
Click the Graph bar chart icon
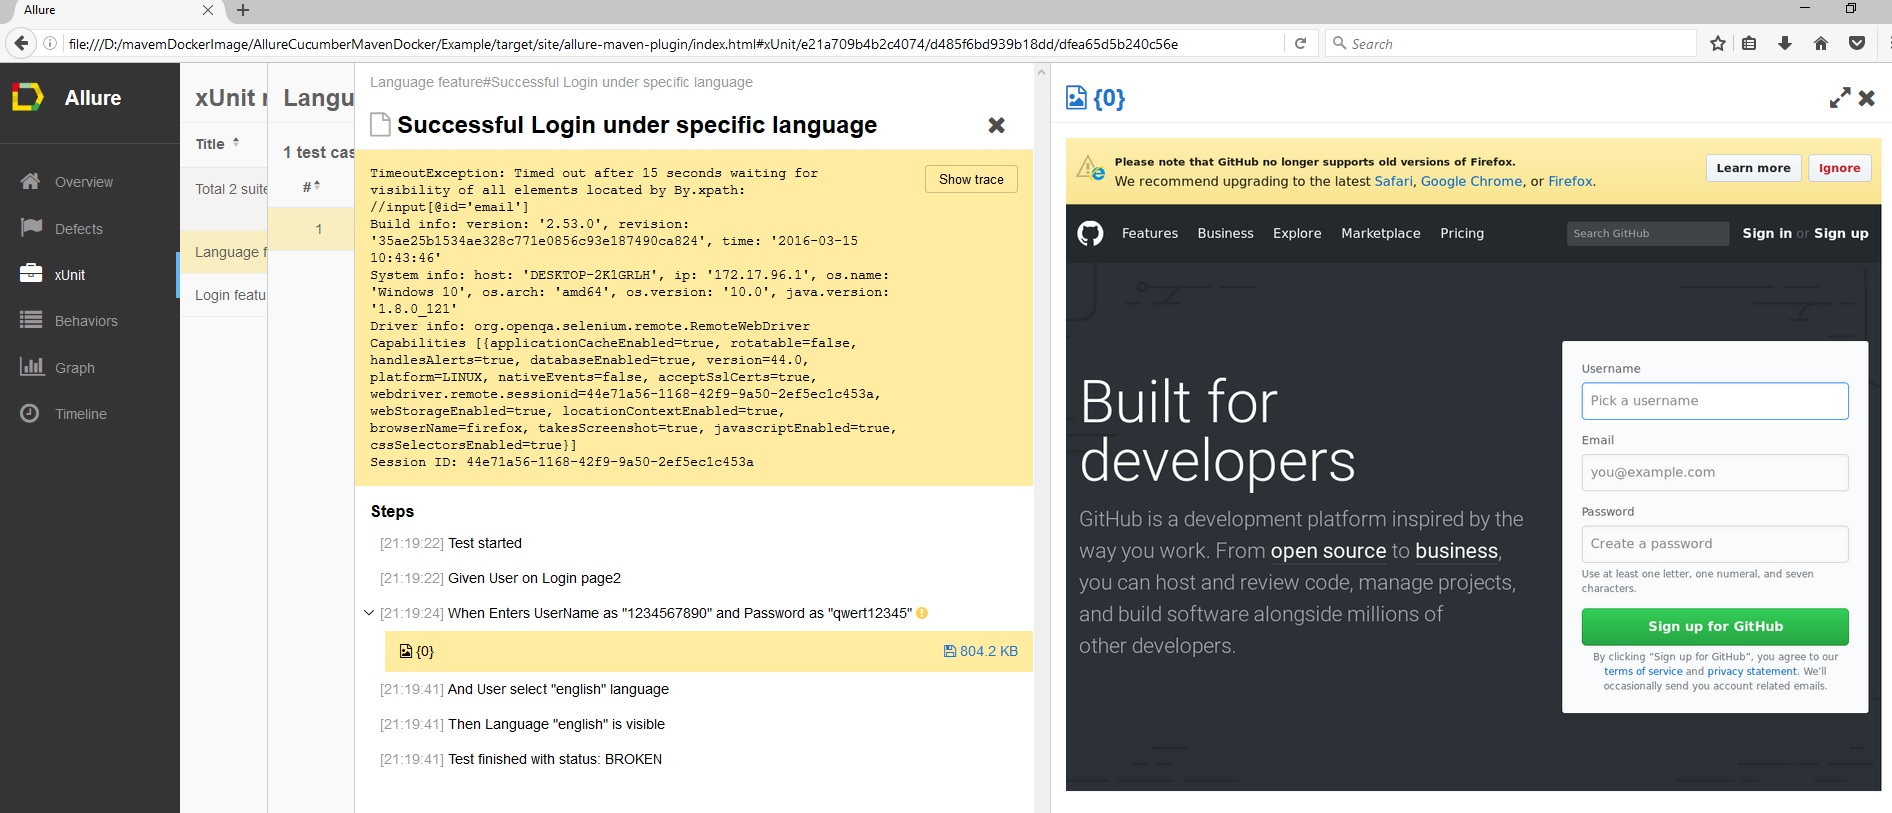[x=31, y=366]
